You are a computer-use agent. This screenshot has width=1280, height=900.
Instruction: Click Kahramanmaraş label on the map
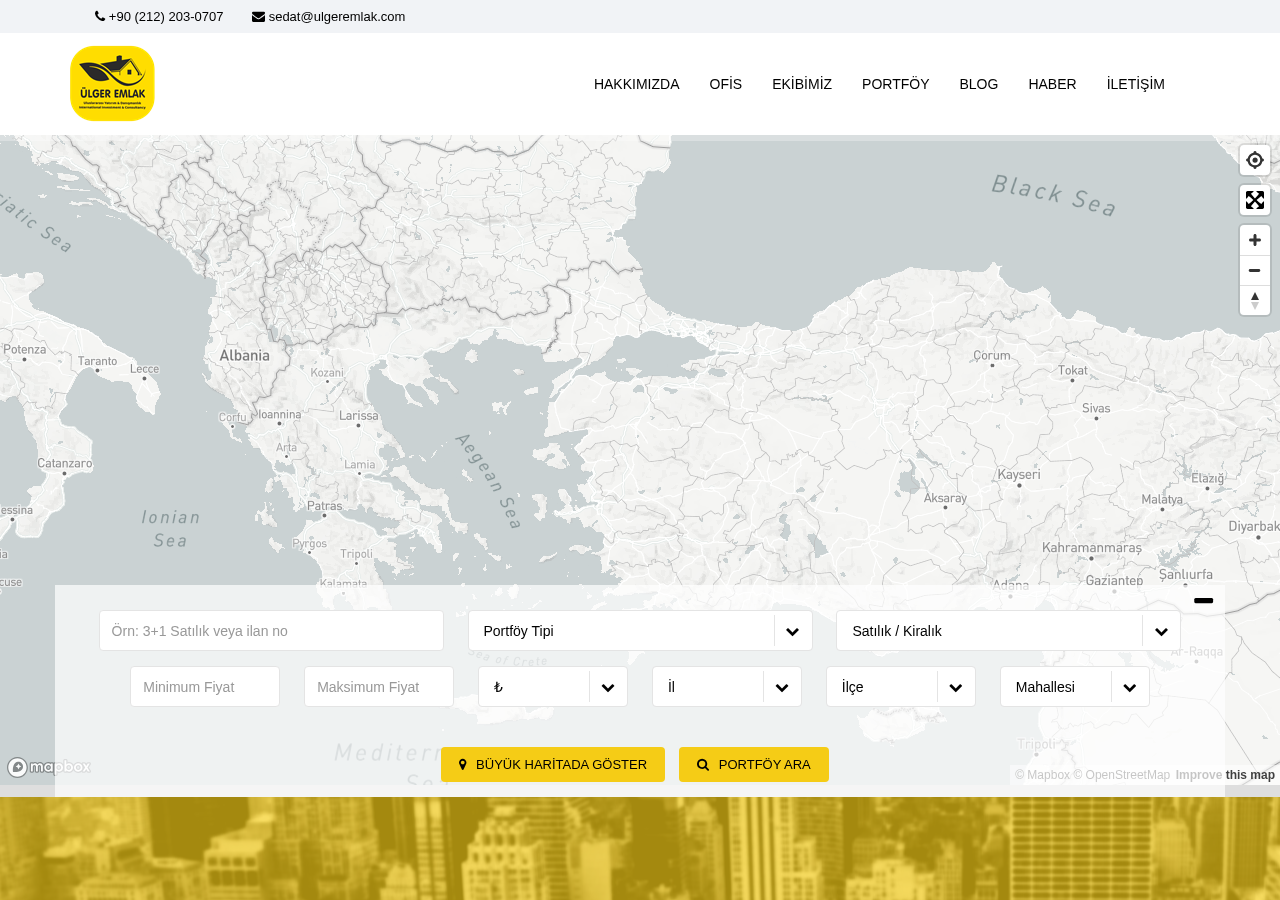1092,548
